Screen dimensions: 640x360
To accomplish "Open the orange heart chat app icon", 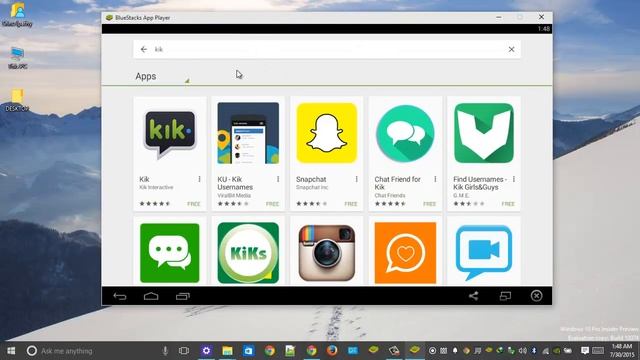I will (405, 253).
